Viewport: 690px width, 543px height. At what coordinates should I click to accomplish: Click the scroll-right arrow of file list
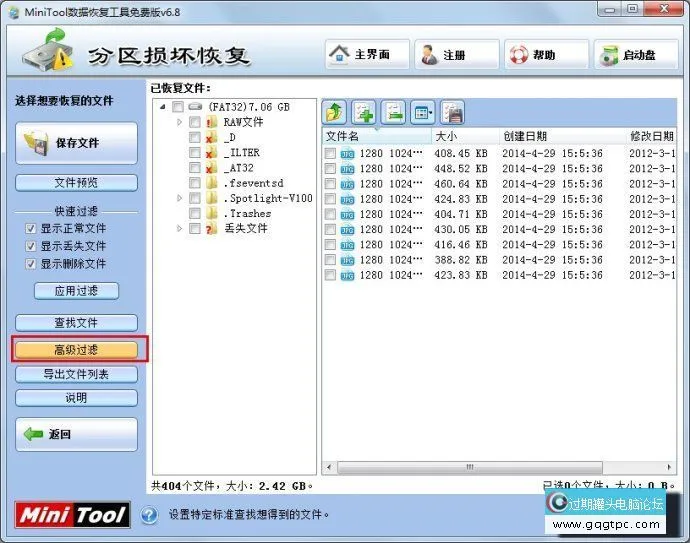[x=669, y=467]
